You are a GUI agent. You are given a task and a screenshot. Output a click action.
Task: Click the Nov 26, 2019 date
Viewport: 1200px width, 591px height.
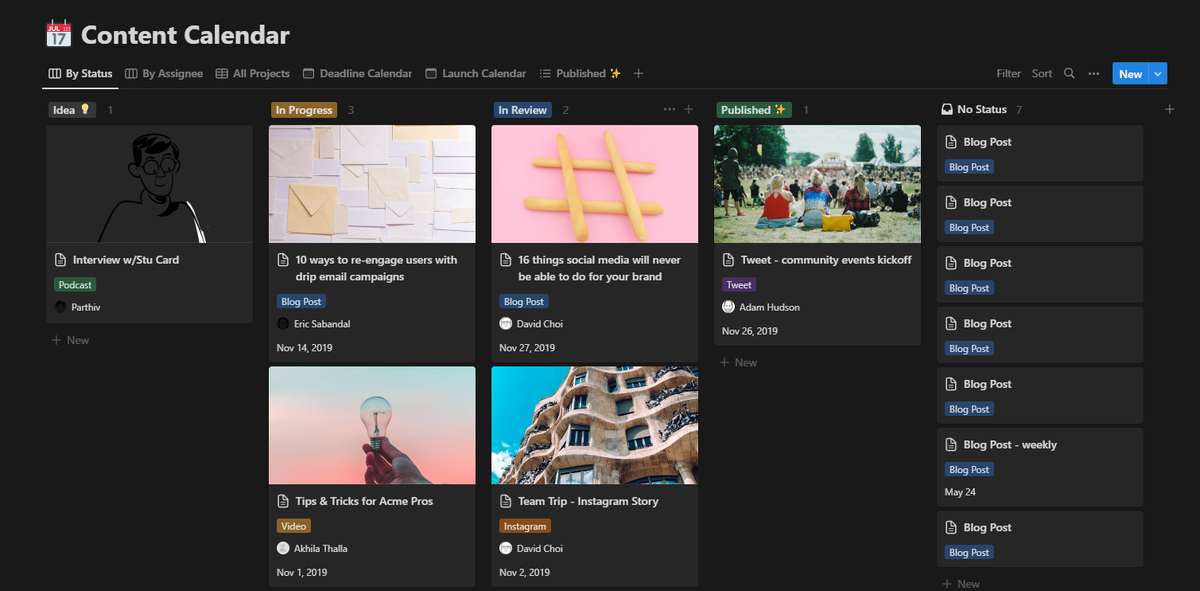point(750,331)
